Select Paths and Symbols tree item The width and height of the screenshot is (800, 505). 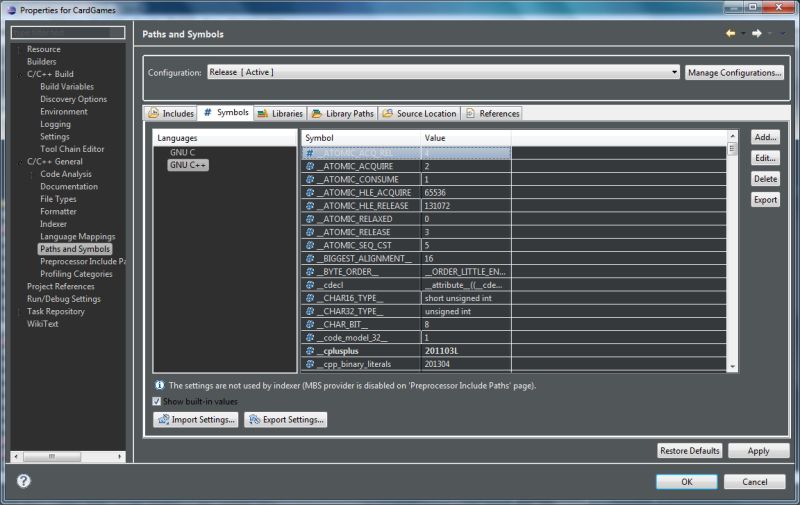coord(75,249)
